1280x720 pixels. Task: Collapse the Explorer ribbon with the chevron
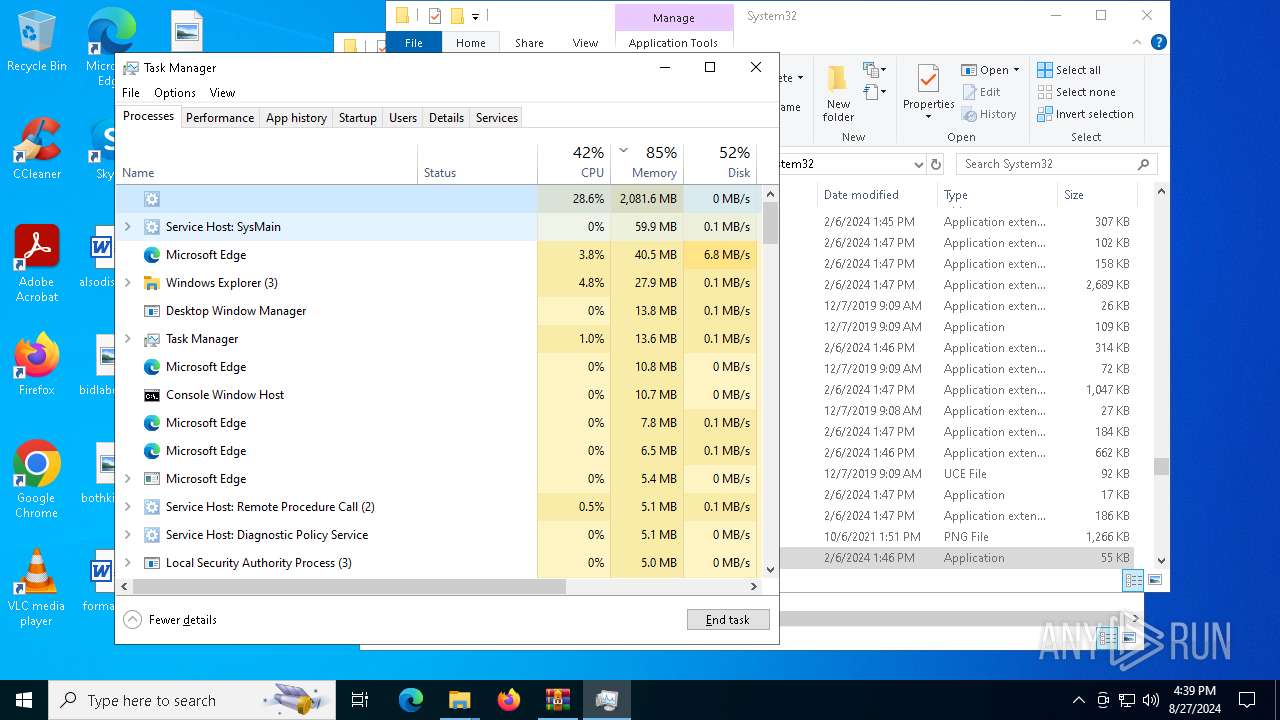tap(1139, 43)
